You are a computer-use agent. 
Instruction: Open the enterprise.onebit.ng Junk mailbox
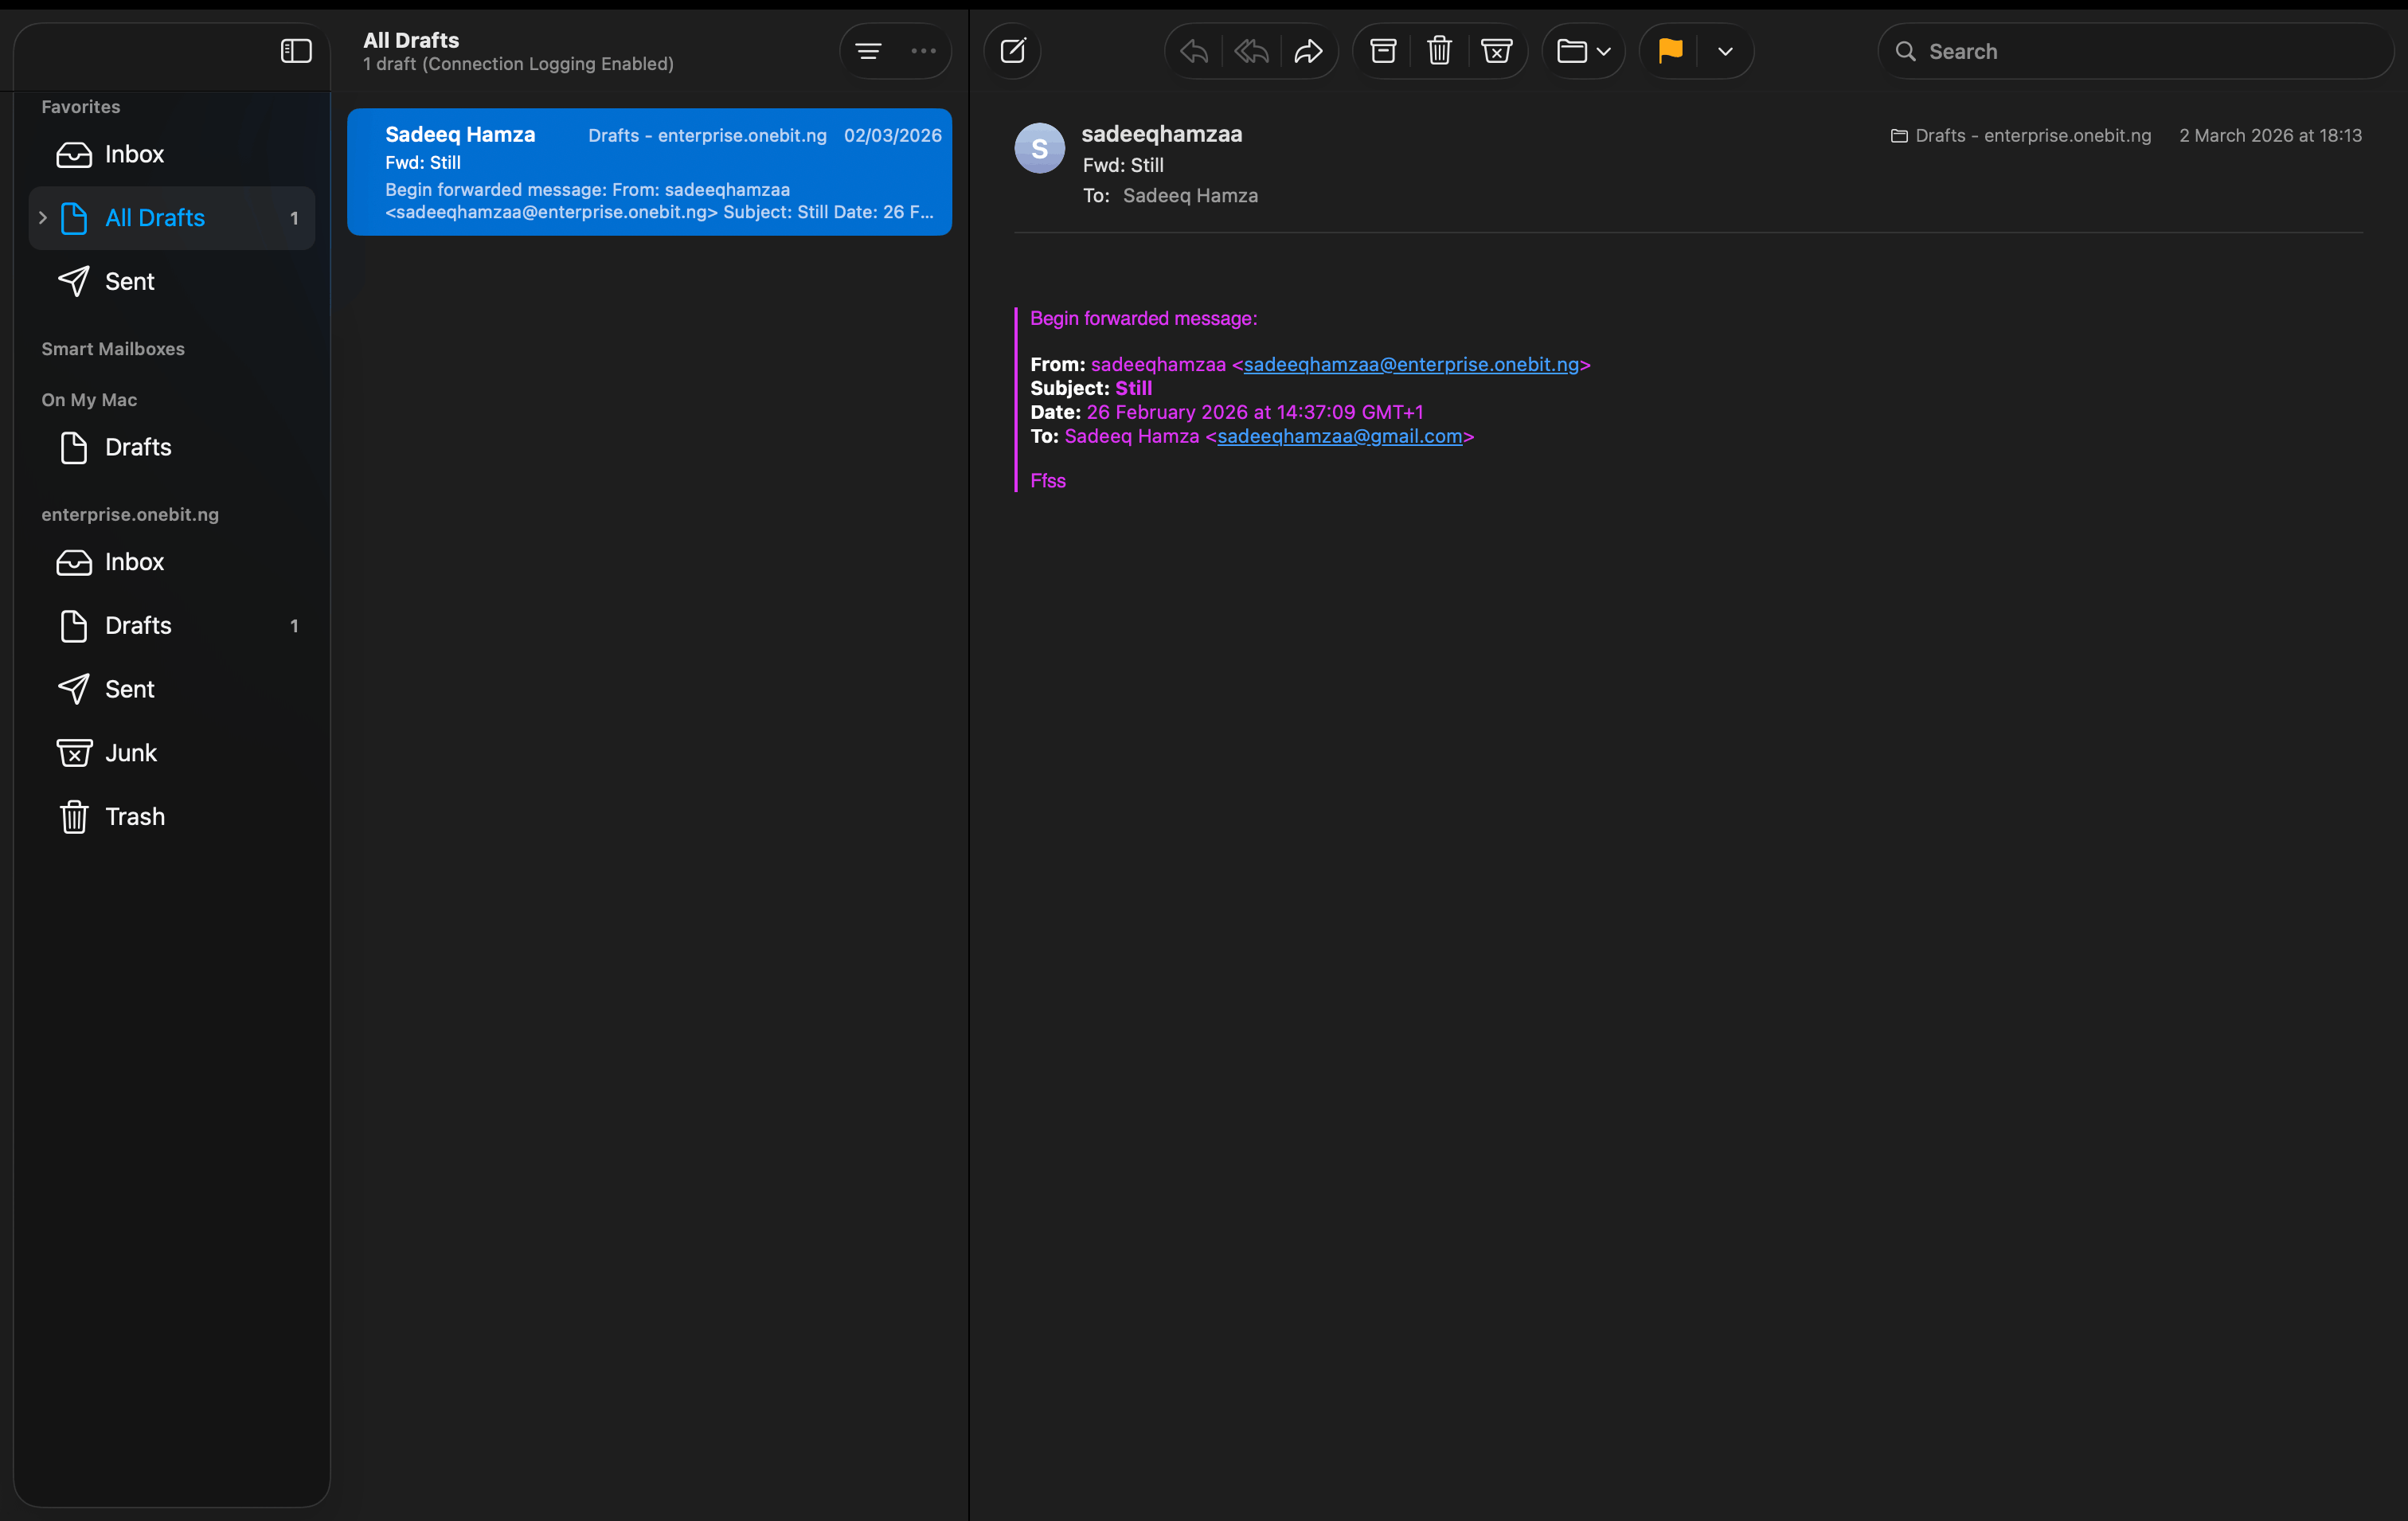click(131, 753)
